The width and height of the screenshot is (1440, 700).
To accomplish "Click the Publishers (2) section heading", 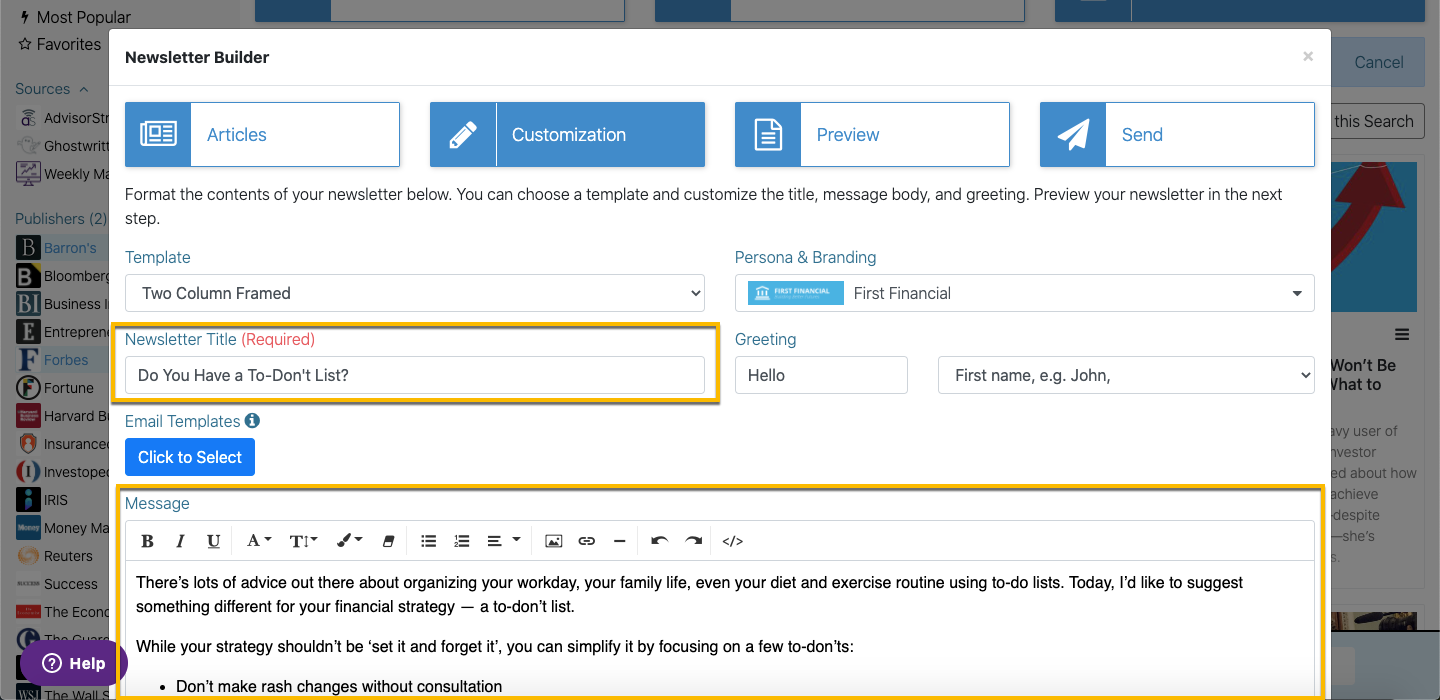I will [x=61, y=218].
